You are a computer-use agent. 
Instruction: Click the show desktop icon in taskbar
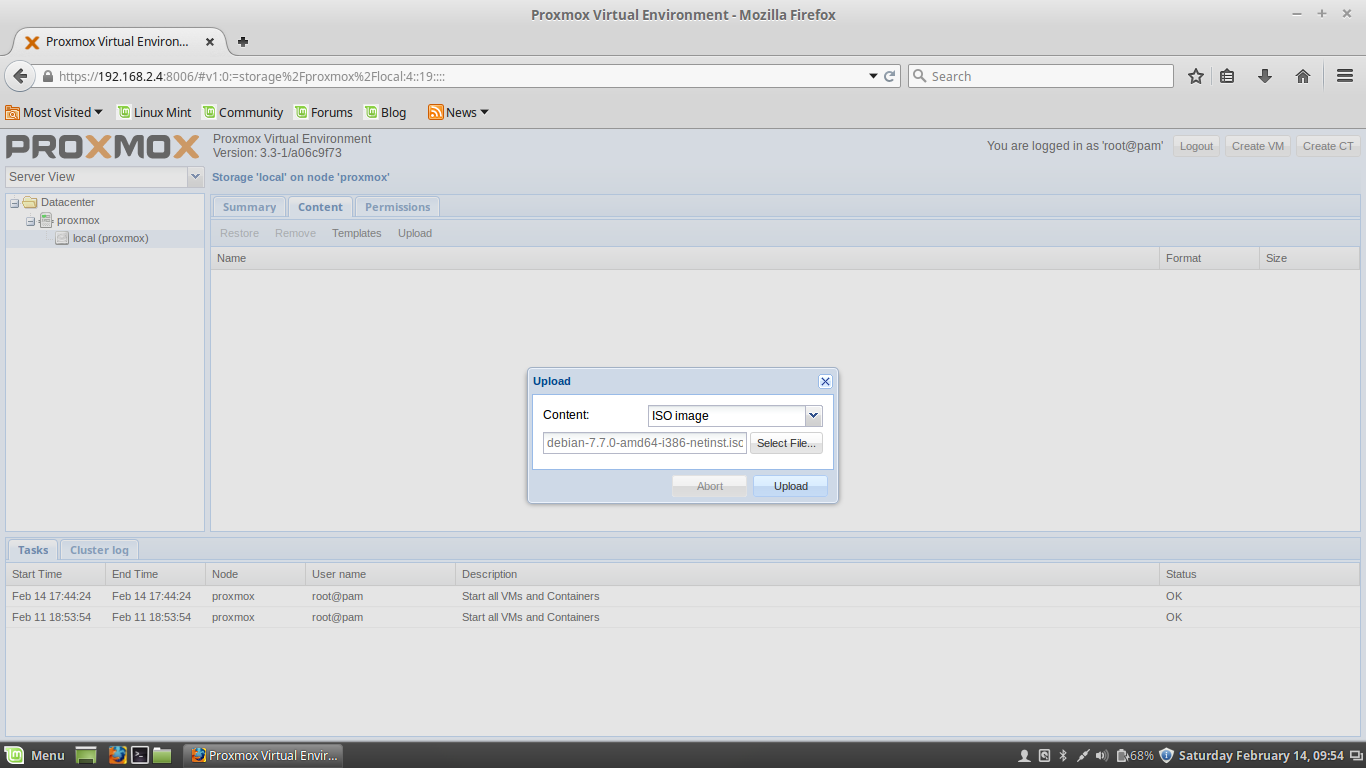86,755
